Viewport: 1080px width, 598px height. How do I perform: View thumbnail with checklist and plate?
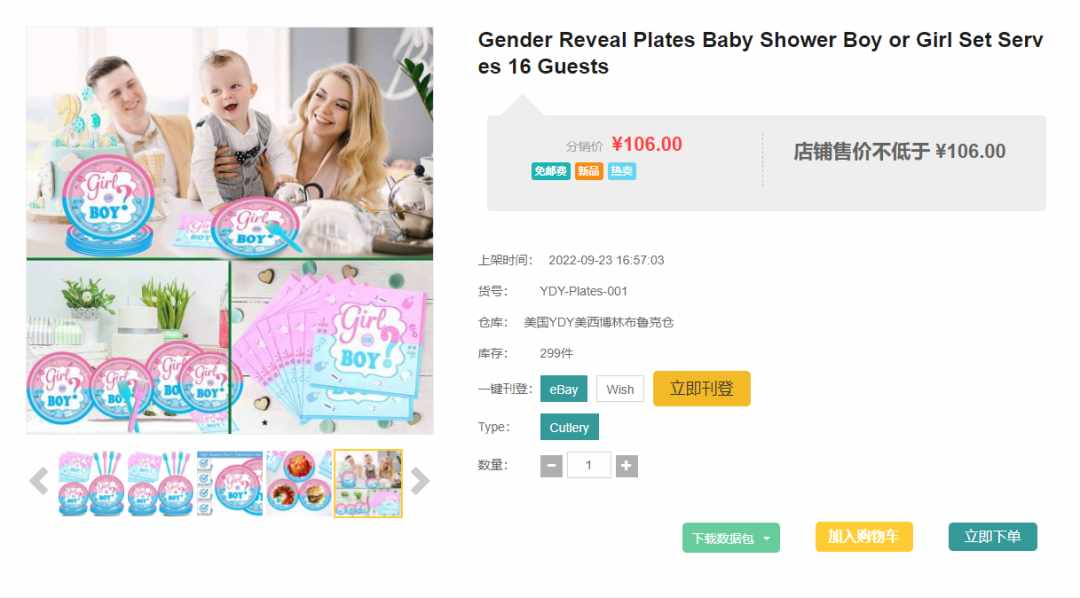[x=229, y=483]
